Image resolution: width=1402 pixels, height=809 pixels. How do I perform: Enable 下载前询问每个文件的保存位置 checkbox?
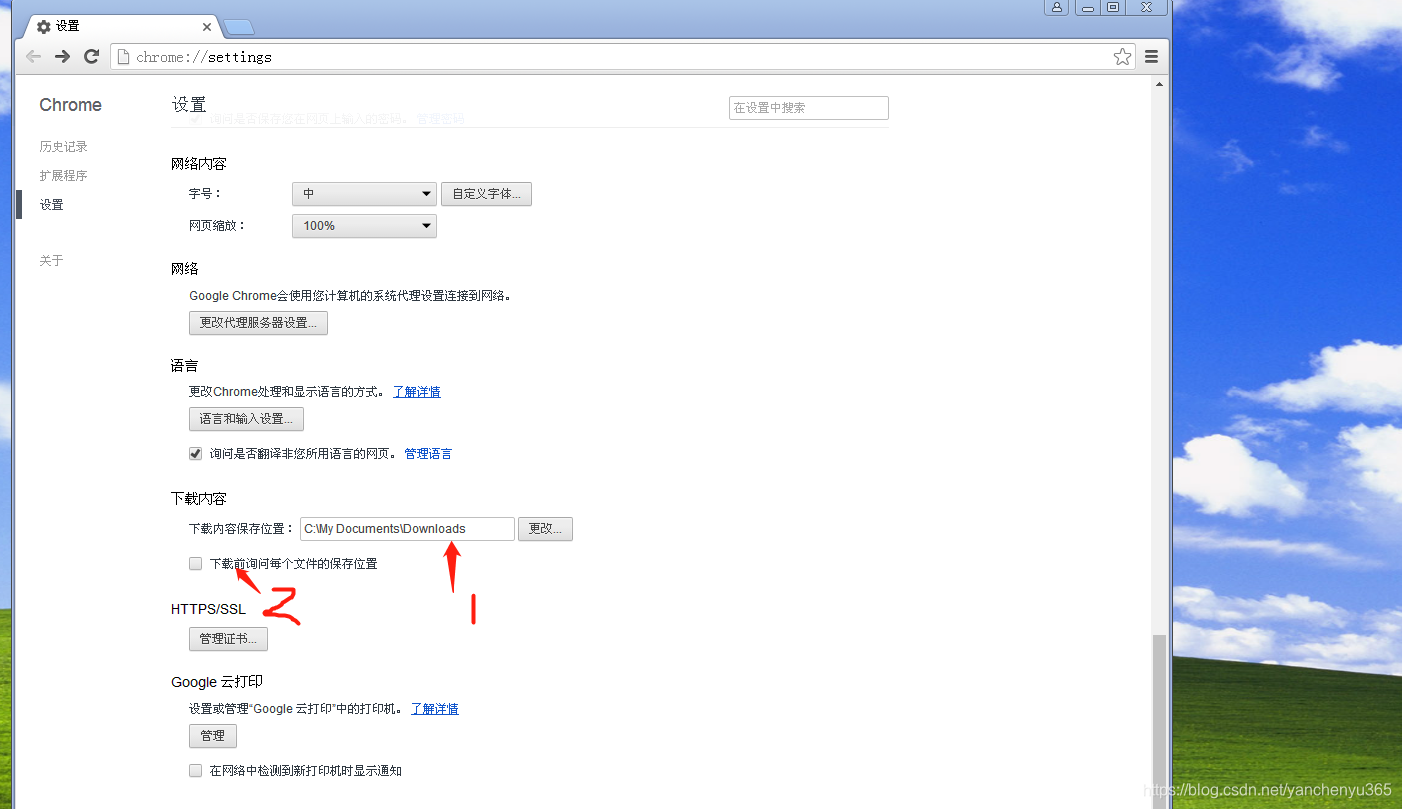[196, 564]
